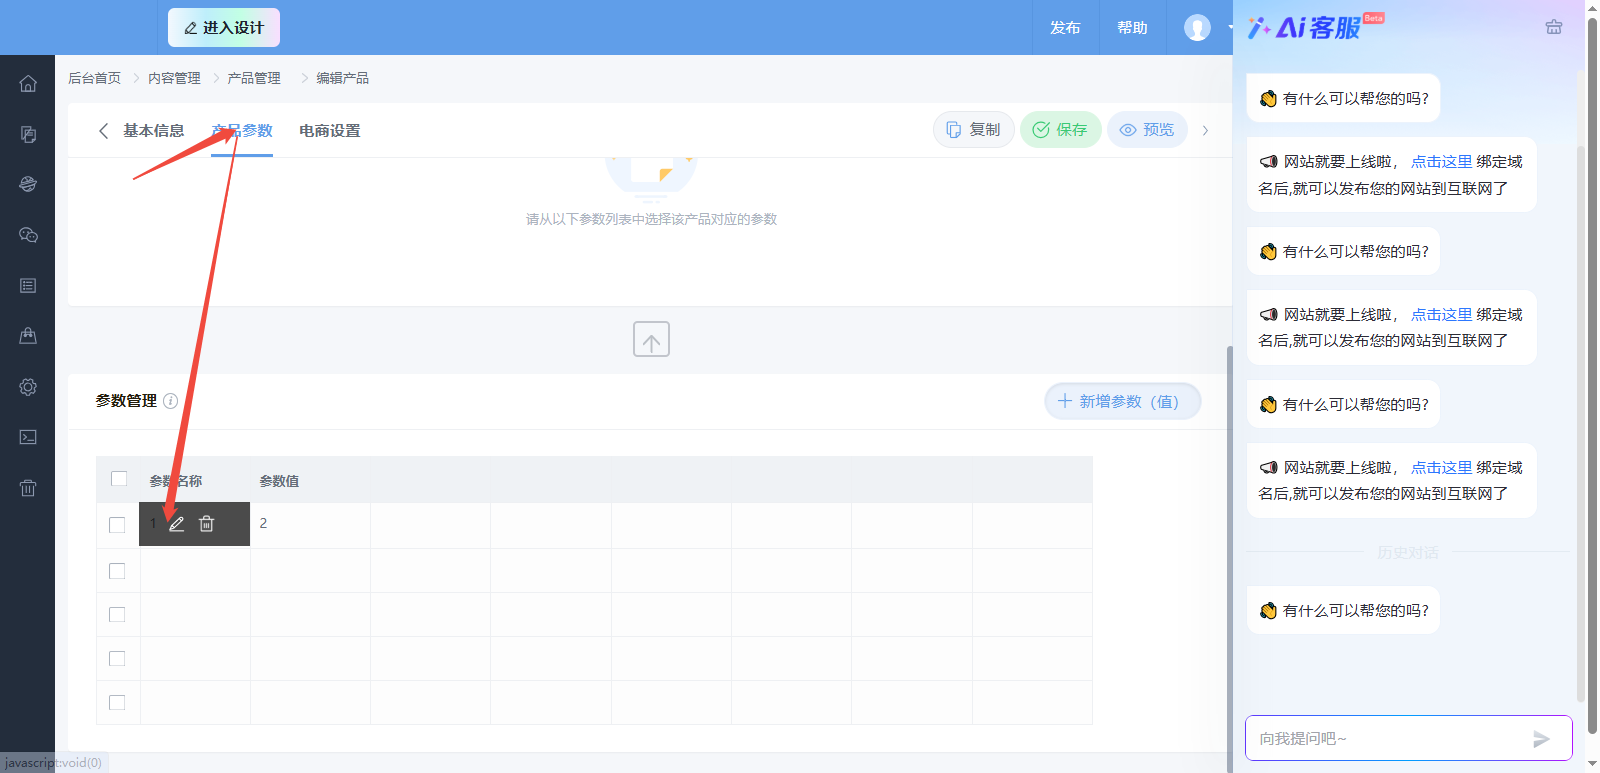Open the 发布 menu in top bar
Screen dimensions: 1600x773
click(x=1065, y=27)
